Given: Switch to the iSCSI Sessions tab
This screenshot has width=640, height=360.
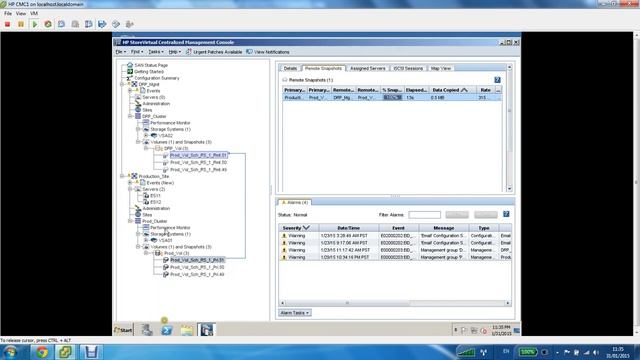Looking at the screenshot, I should [408, 68].
